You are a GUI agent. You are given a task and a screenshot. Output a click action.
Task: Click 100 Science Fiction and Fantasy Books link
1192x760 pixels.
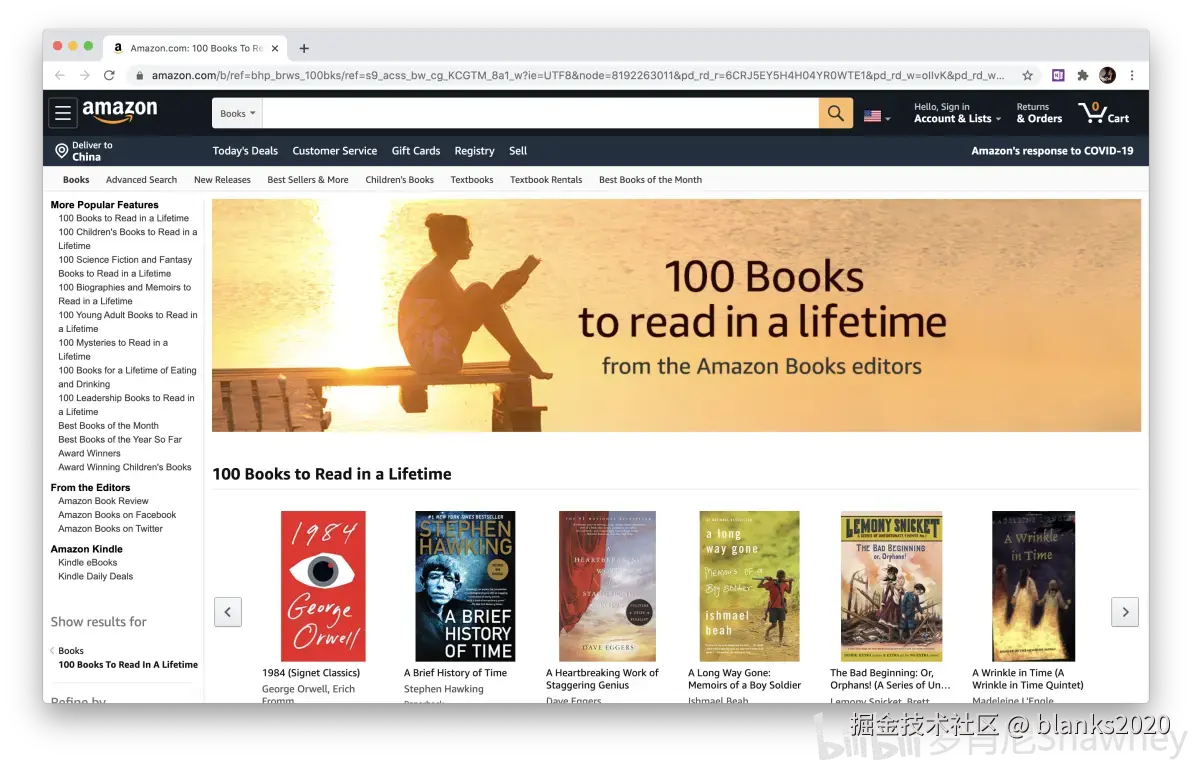click(x=125, y=267)
